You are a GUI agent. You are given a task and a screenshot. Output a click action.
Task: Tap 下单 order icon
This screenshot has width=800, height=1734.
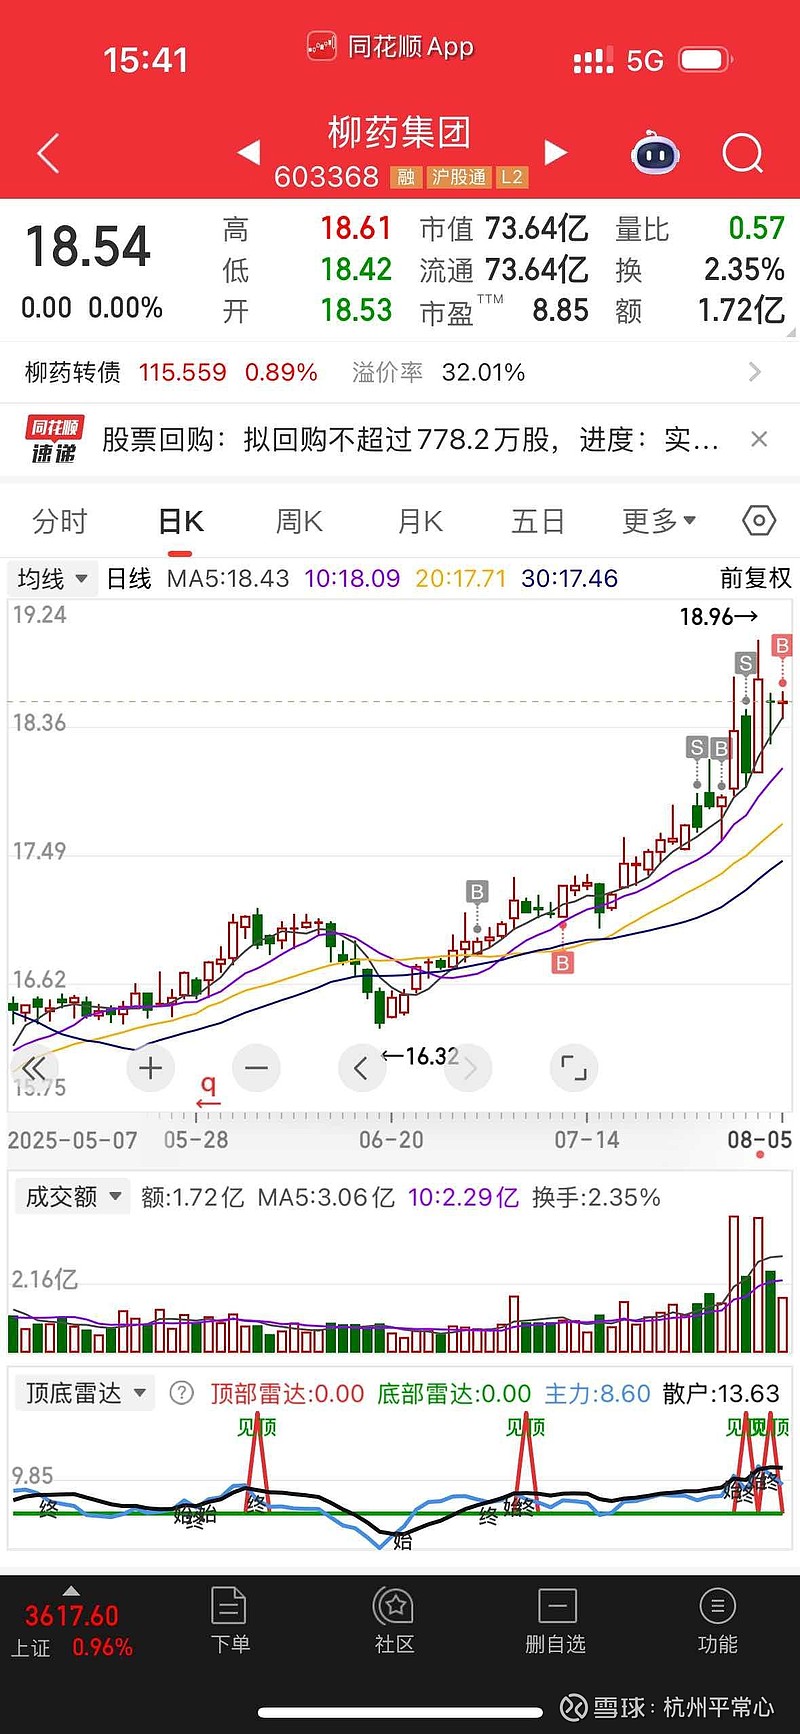tap(230, 1620)
